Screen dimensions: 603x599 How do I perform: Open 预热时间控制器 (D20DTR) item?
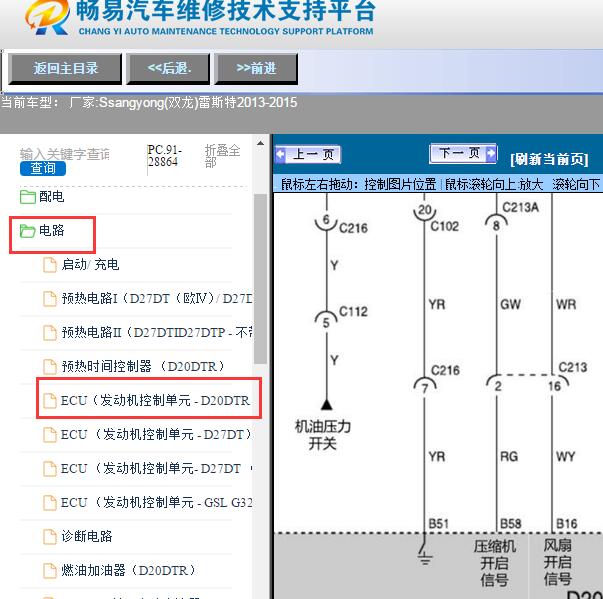(143, 366)
